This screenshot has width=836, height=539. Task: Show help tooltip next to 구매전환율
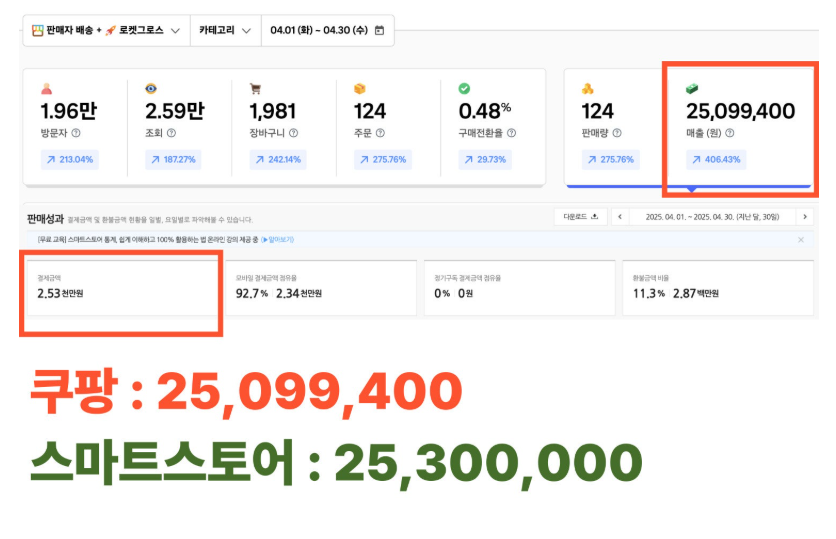pos(509,132)
